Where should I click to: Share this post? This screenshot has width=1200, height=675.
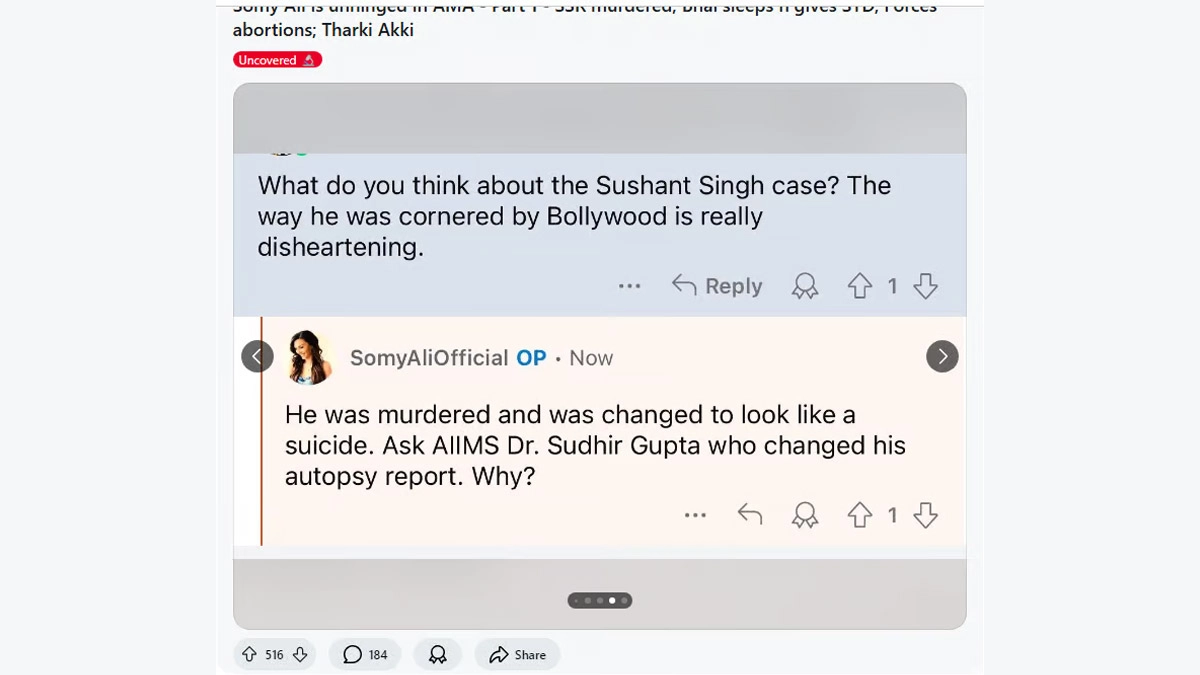tap(517, 655)
